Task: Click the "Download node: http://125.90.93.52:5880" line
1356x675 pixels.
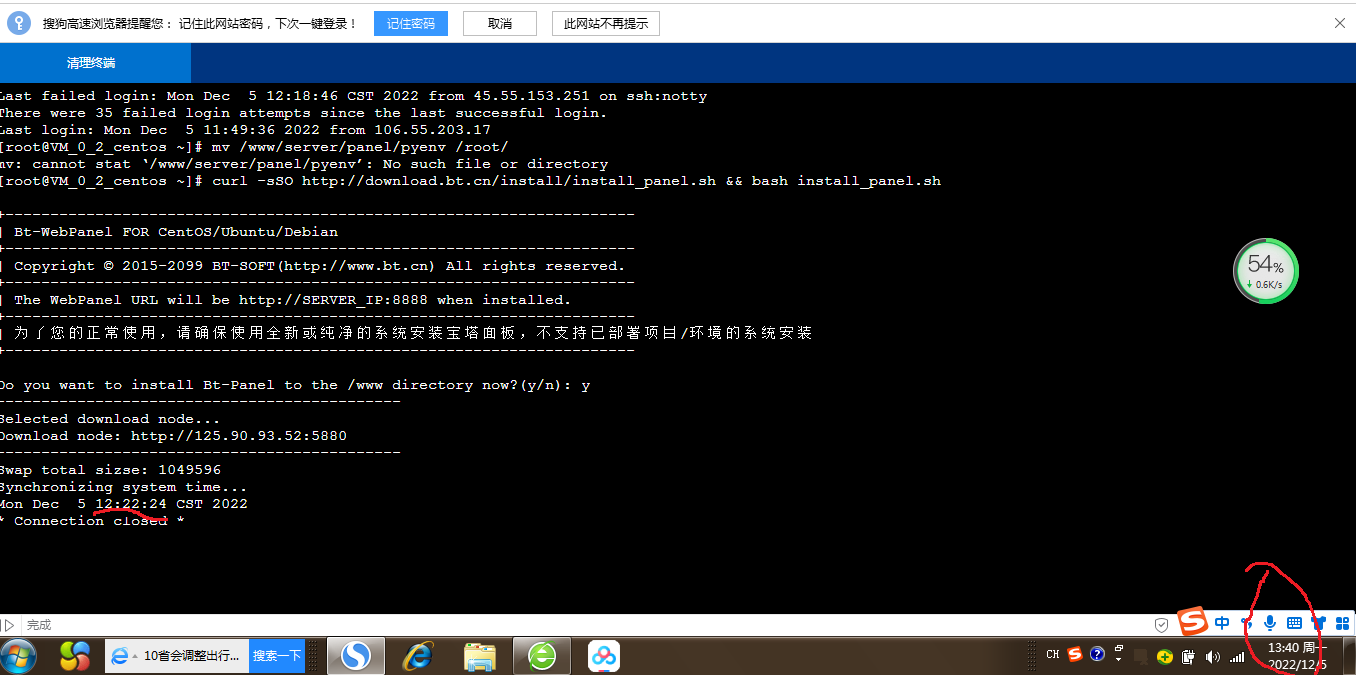Action: click(173, 436)
